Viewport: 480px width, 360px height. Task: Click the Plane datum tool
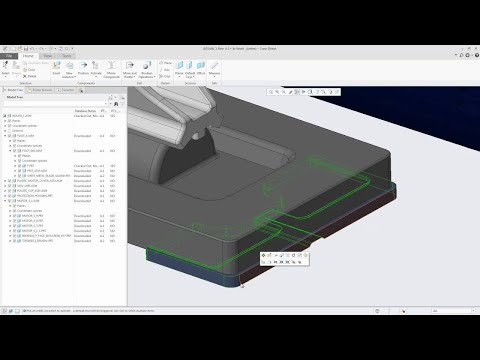pos(165,63)
